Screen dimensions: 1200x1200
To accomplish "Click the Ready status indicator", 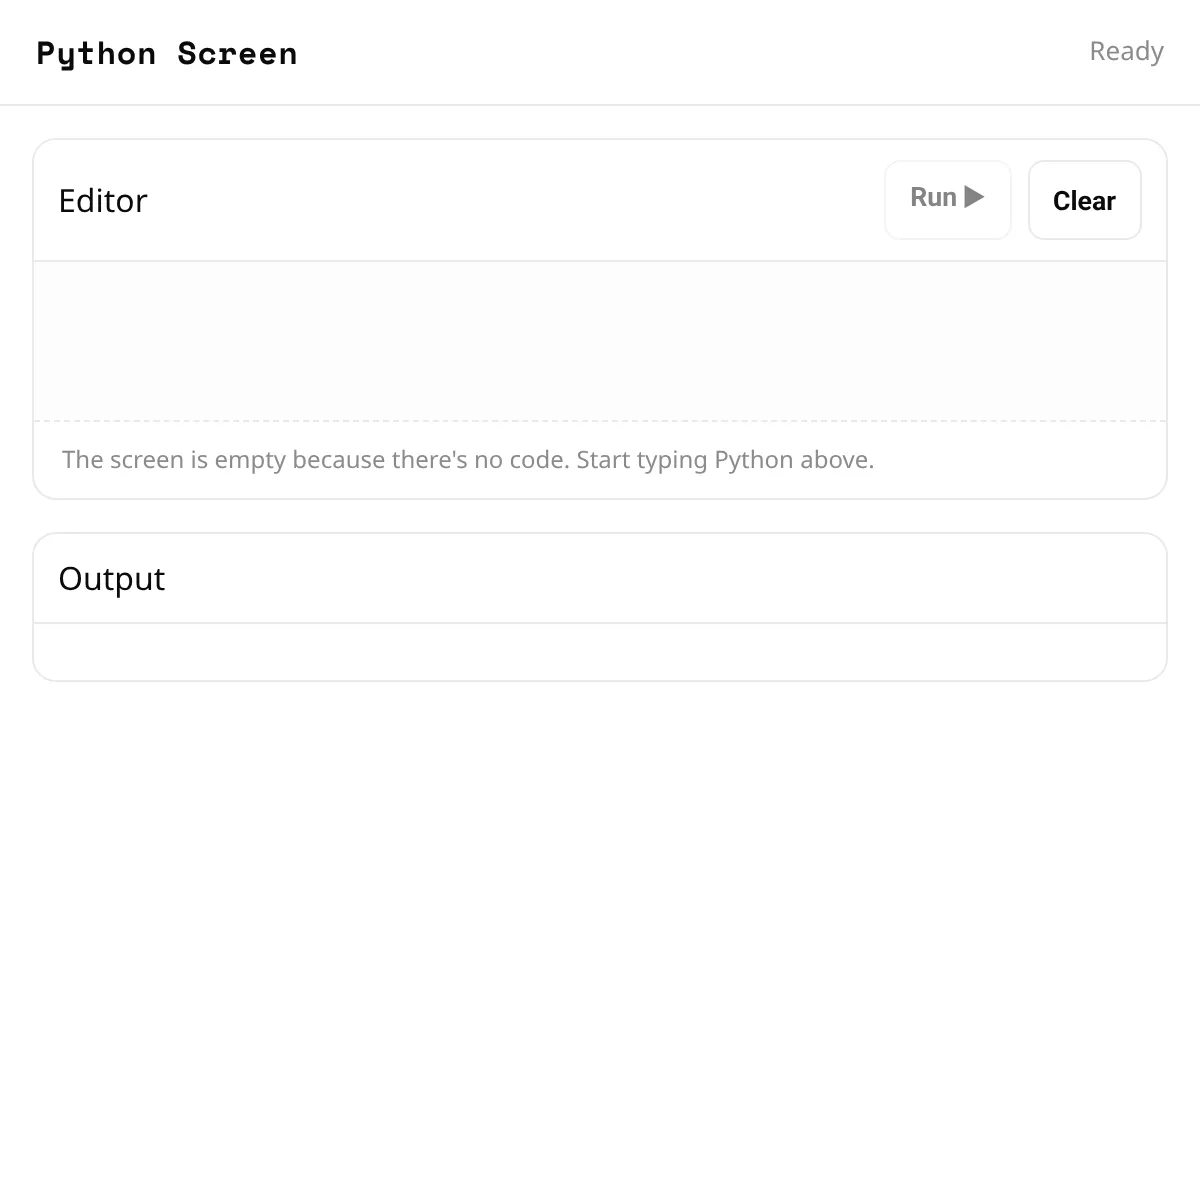I will [x=1126, y=51].
